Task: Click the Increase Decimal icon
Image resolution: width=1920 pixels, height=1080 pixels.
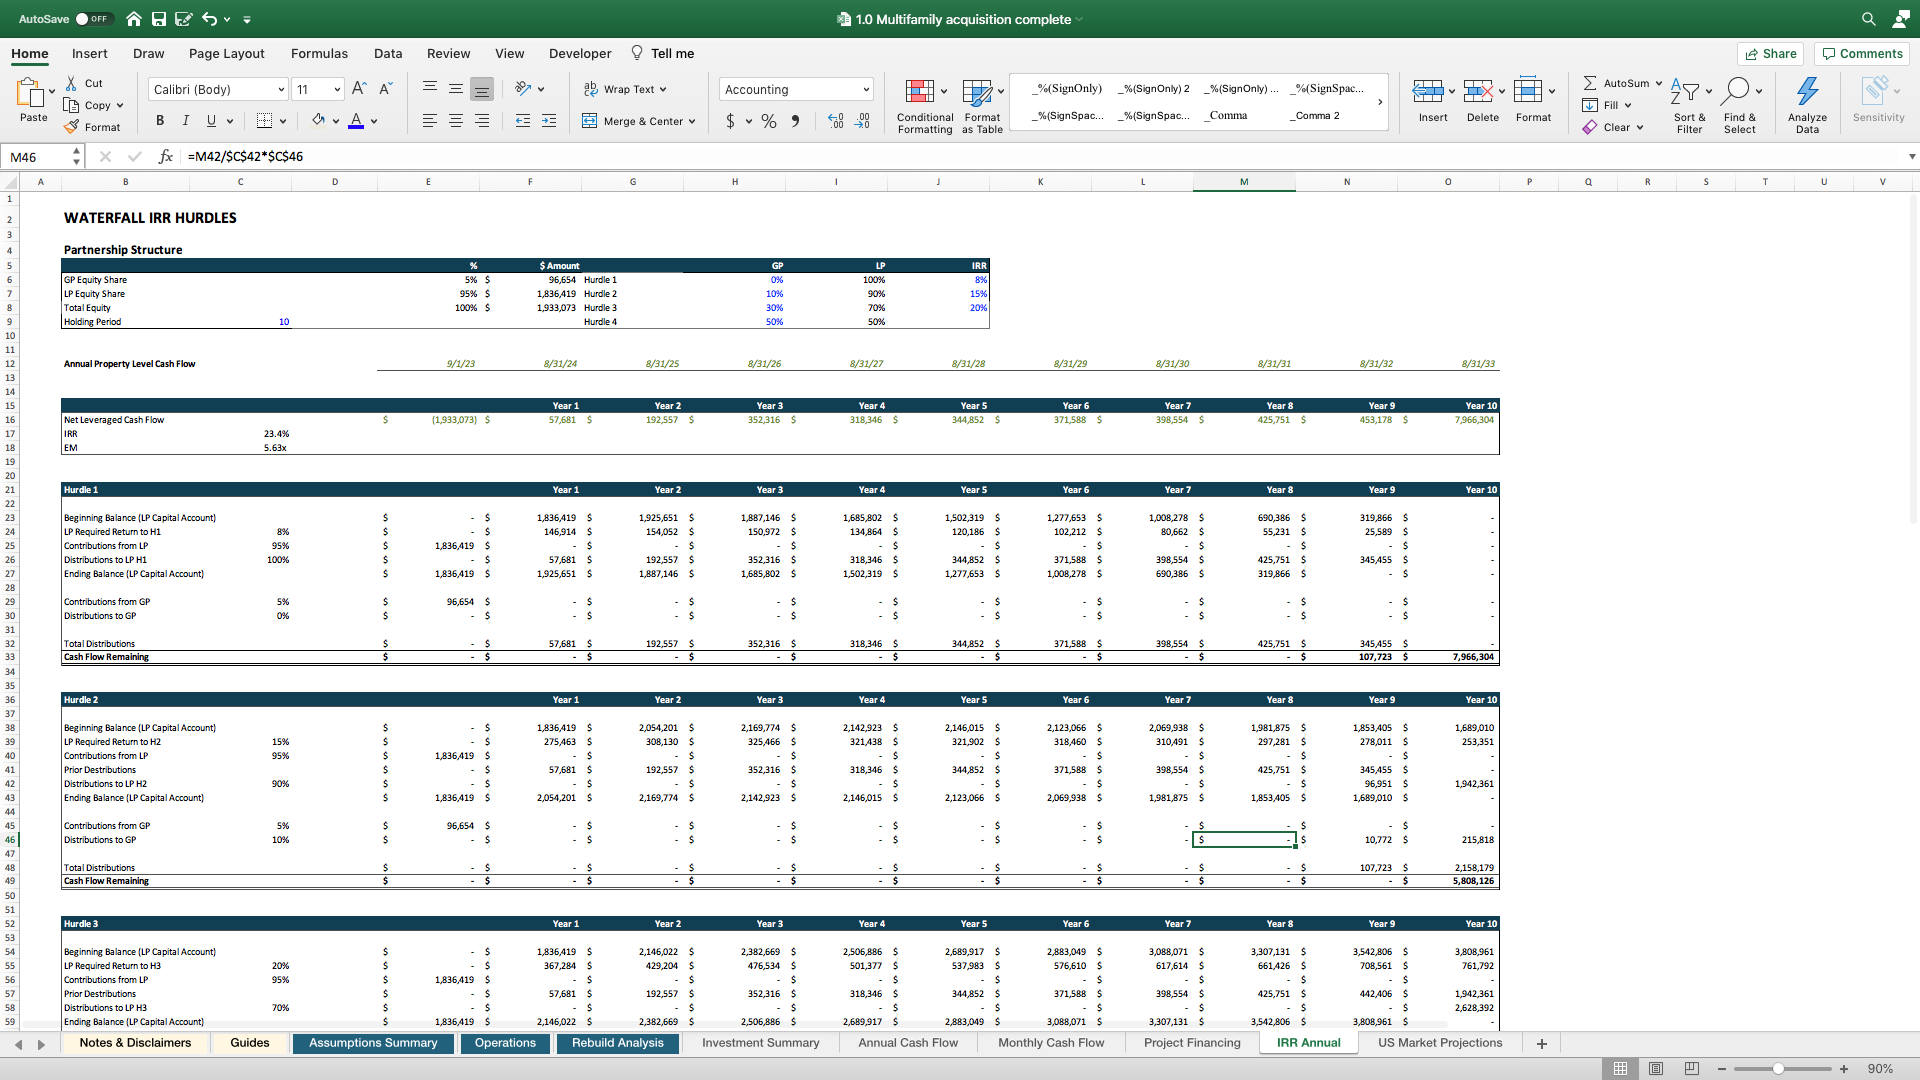Action: click(836, 120)
